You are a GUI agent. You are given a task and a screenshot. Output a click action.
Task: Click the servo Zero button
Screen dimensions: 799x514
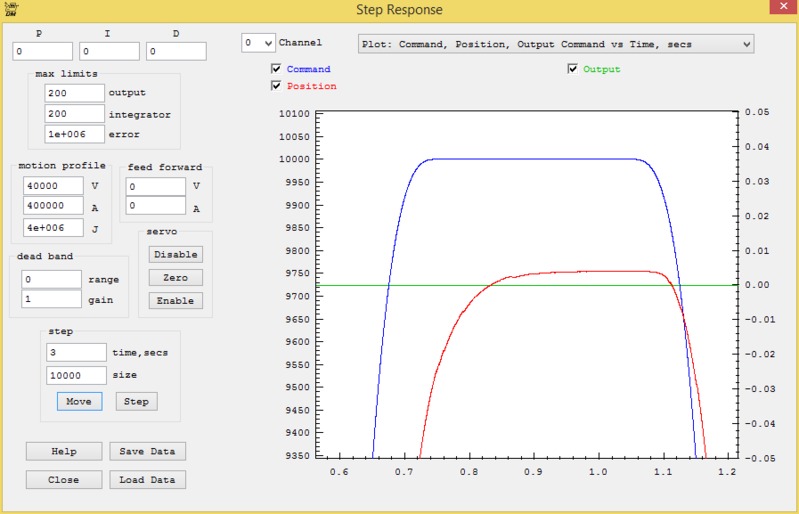point(175,277)
